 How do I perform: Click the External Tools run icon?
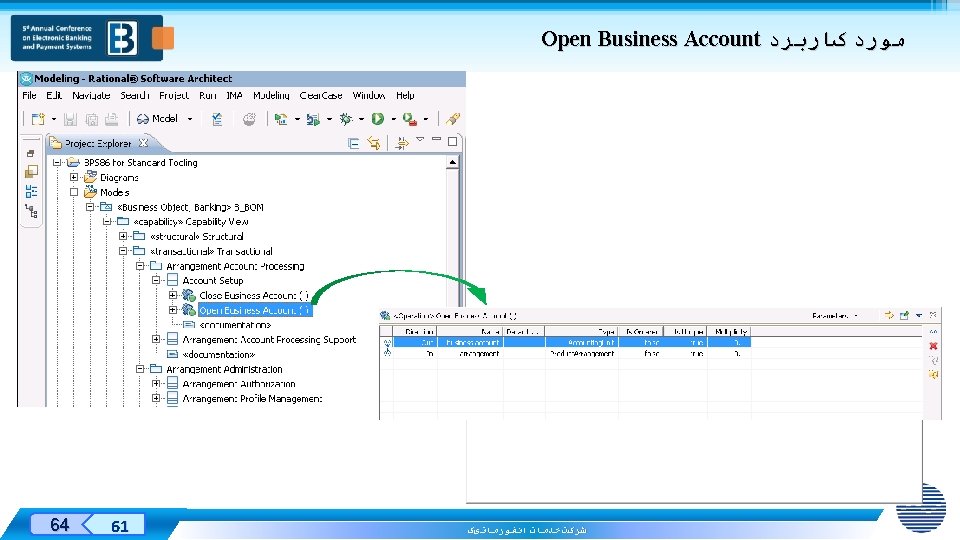pyautogui.click(x=410, y=119)
